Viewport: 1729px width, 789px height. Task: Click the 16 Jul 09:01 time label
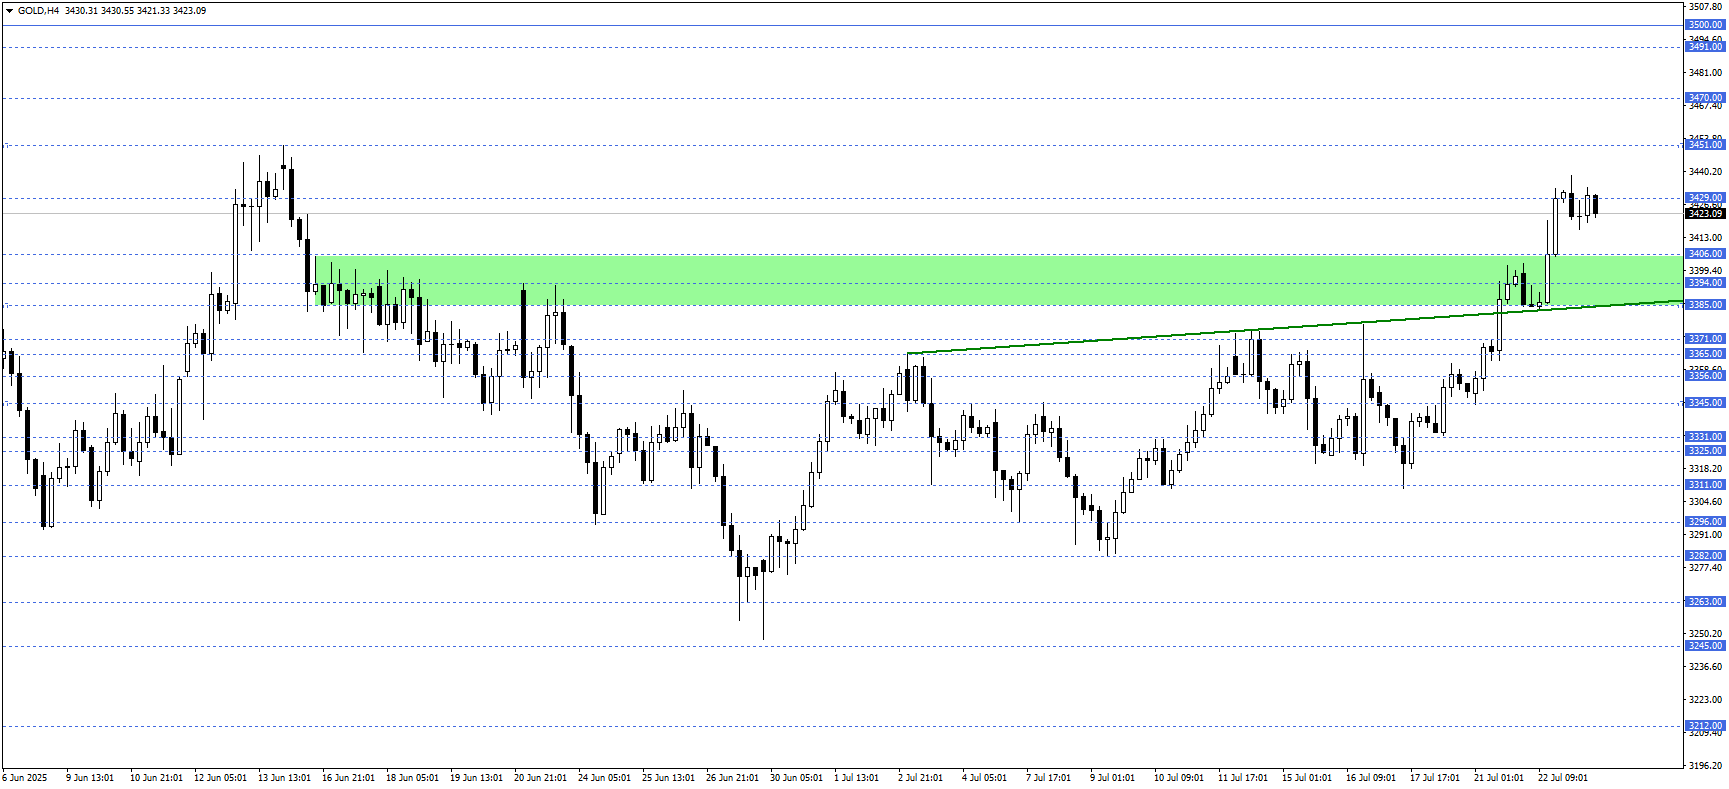coord(1371,778)
